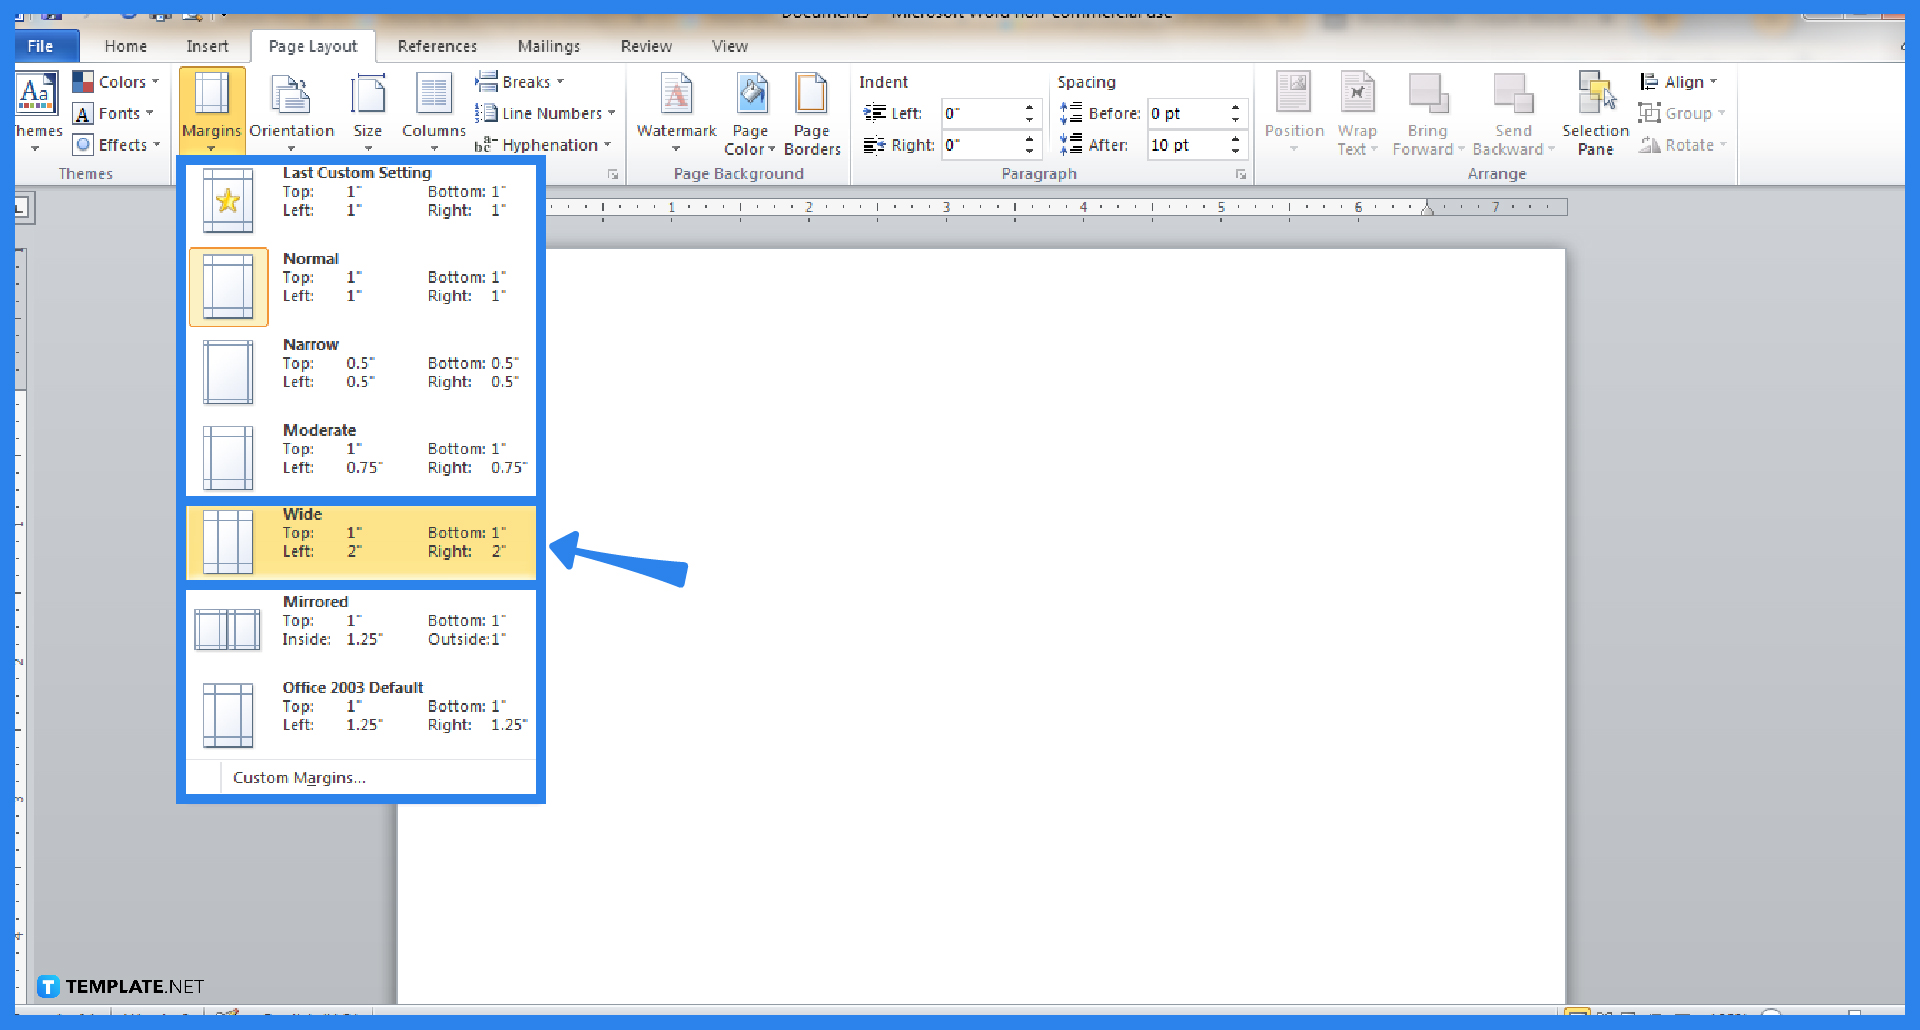This screenshot has height=1030, width=1920.
Task: Click Custom Margins at the dropdown bottom
Action: [298, 777]
